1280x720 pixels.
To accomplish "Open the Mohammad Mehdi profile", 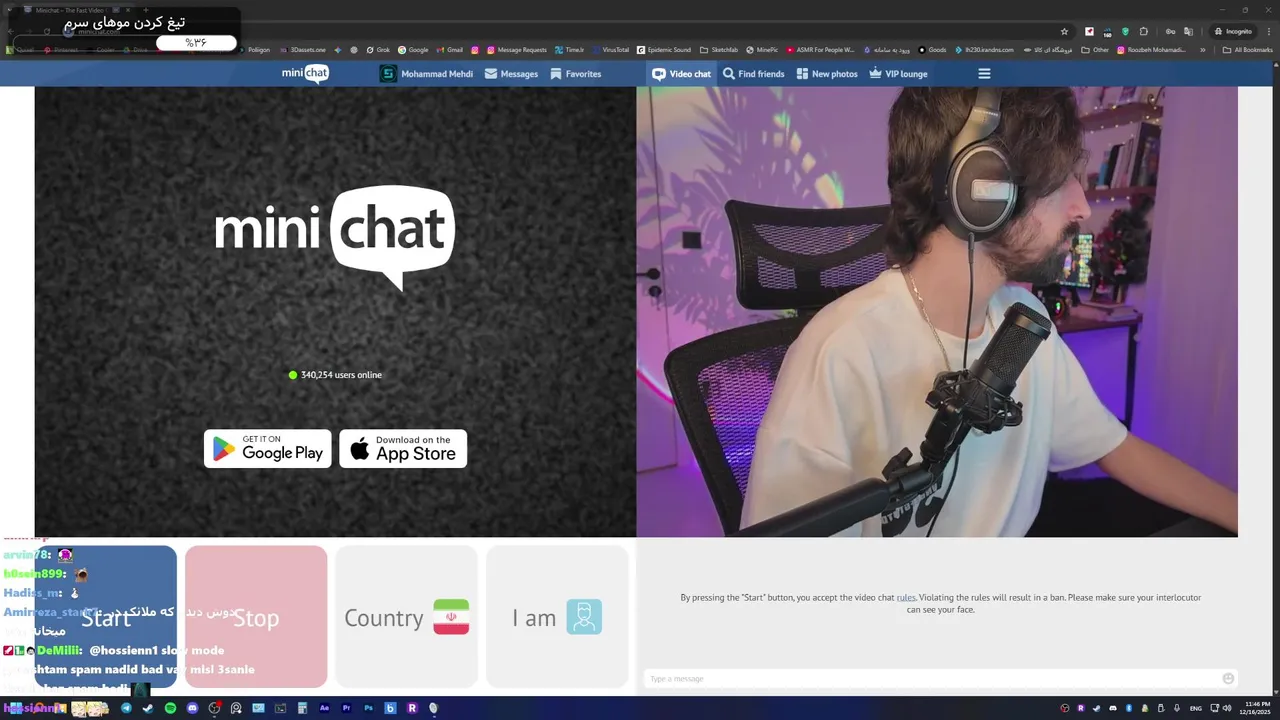I will (x=426, y=74).
